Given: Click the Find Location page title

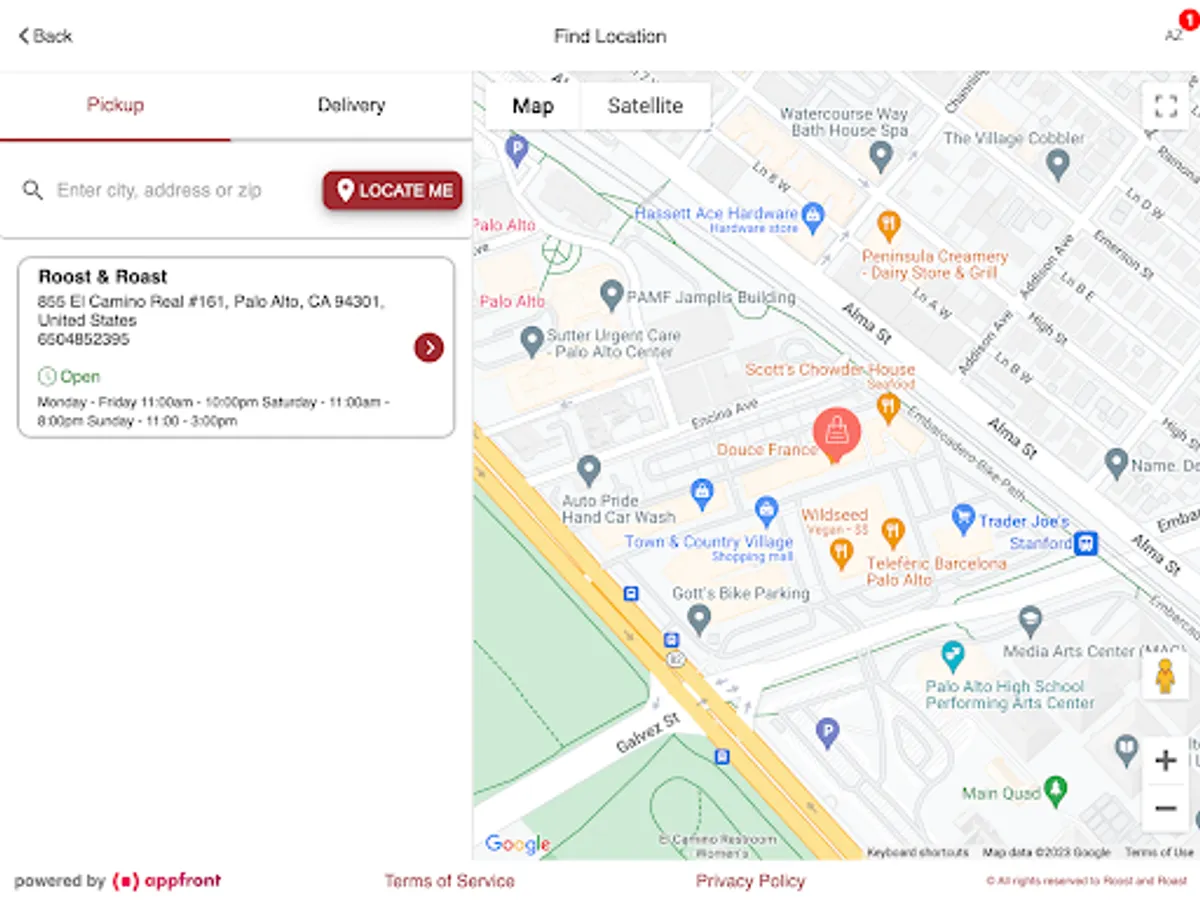Looking at the screenshot, I should [610, 36].
